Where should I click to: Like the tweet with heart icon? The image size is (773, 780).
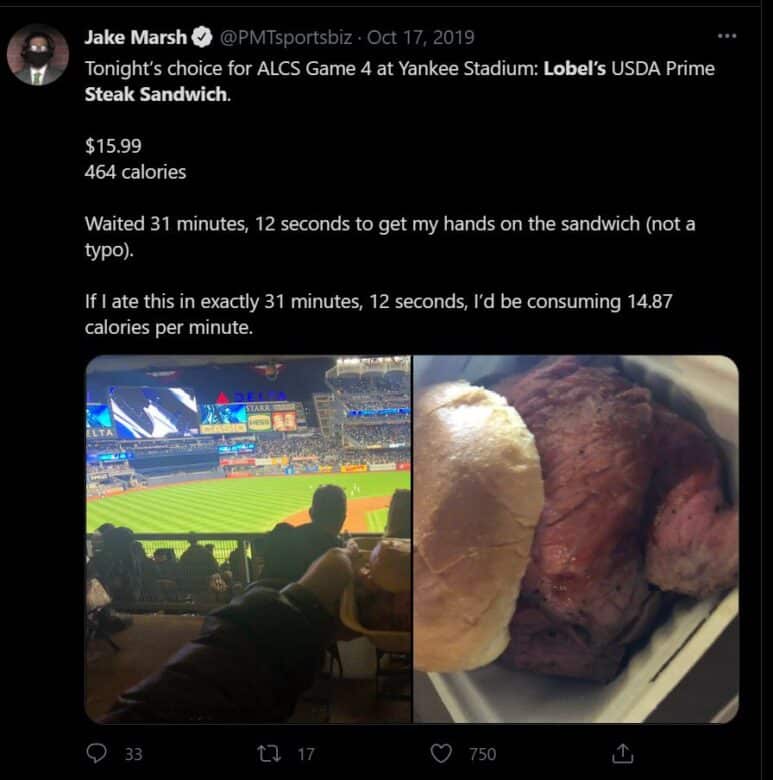[441, 753]
